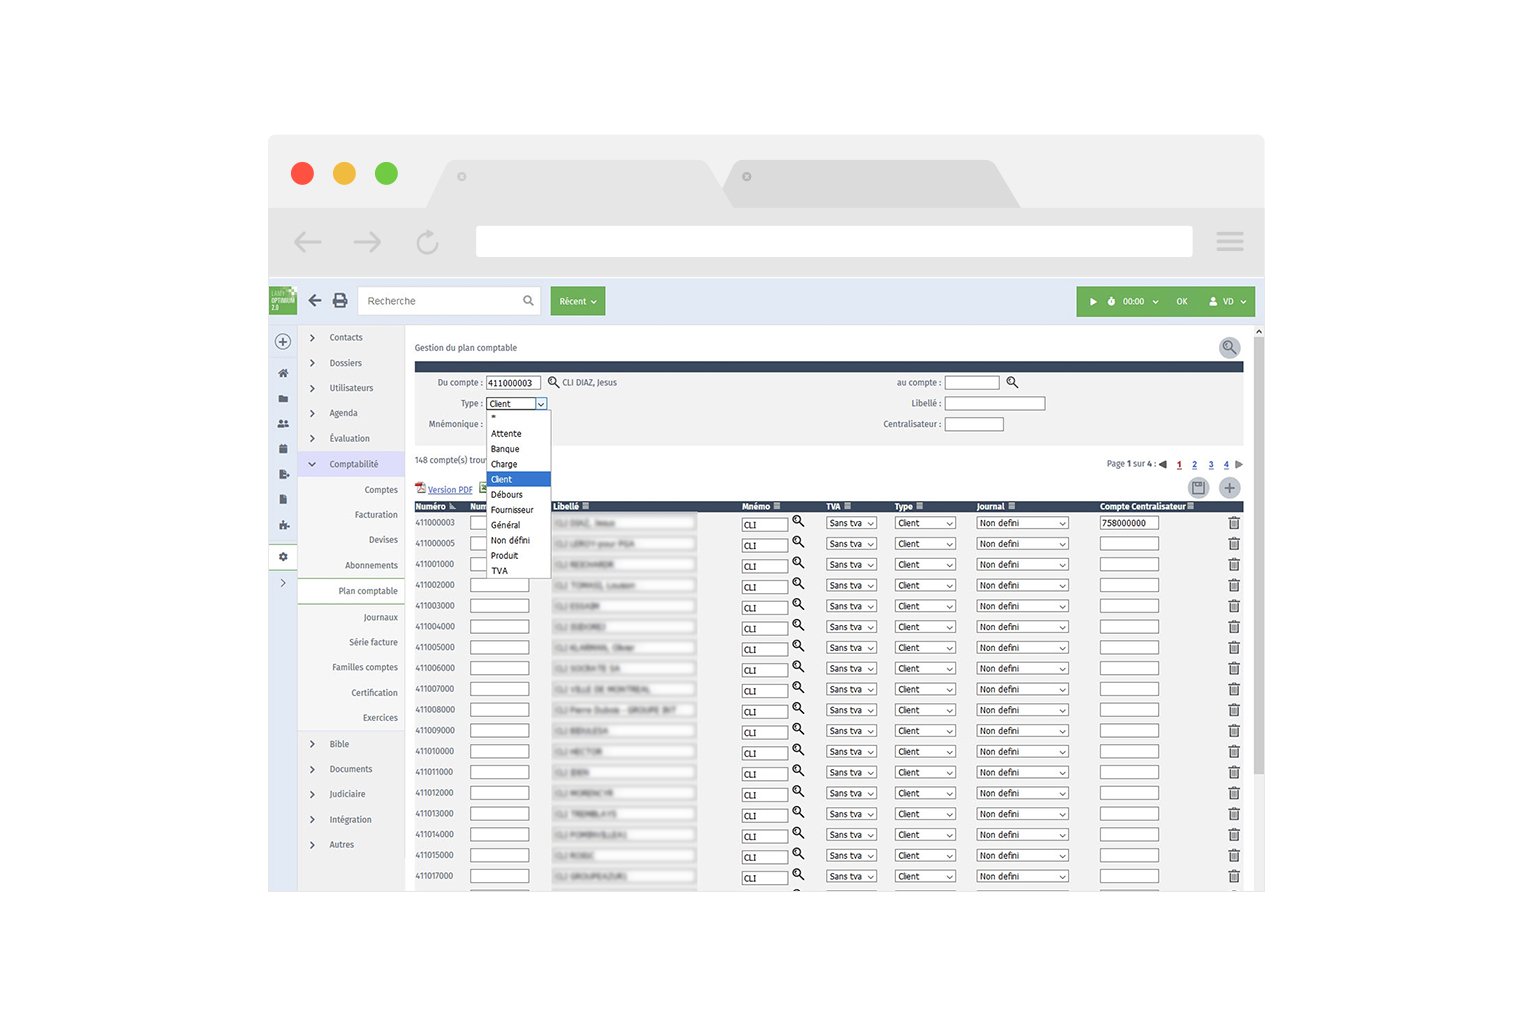This screenshot has height=1024, width=1536.
Task: Click the Libellé filter input field
Action: 994,404
